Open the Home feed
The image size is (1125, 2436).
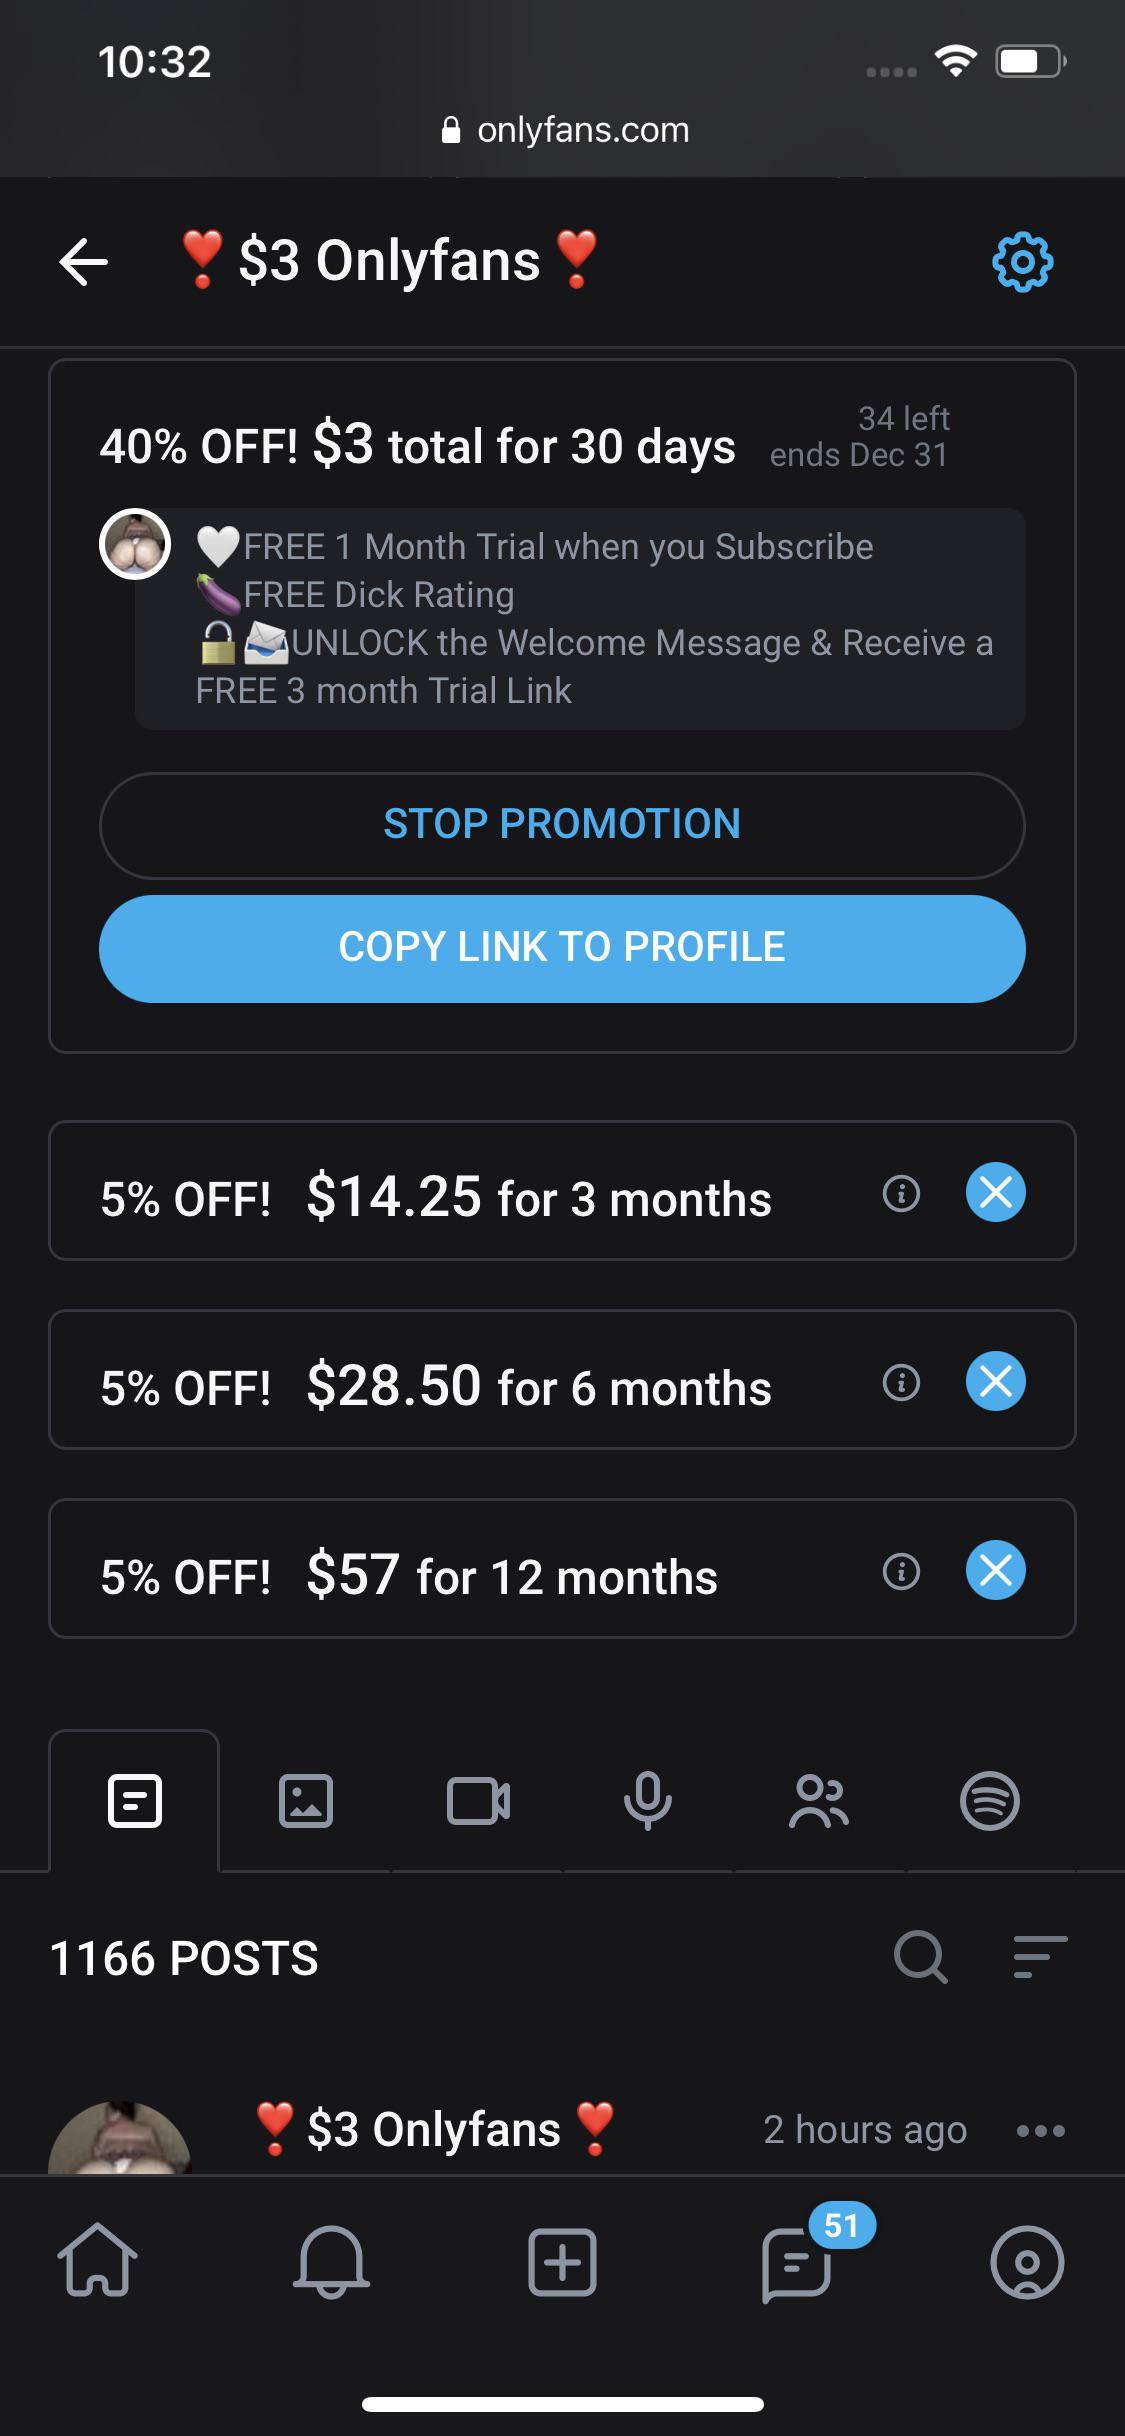coord(101,2267)
